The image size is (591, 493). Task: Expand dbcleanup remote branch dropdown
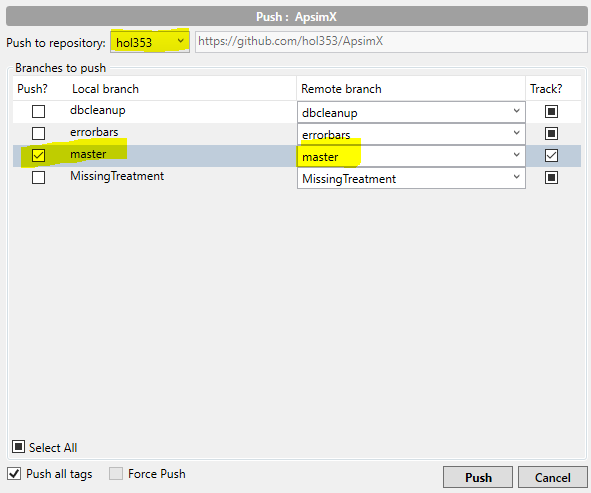tap(411, 112)
